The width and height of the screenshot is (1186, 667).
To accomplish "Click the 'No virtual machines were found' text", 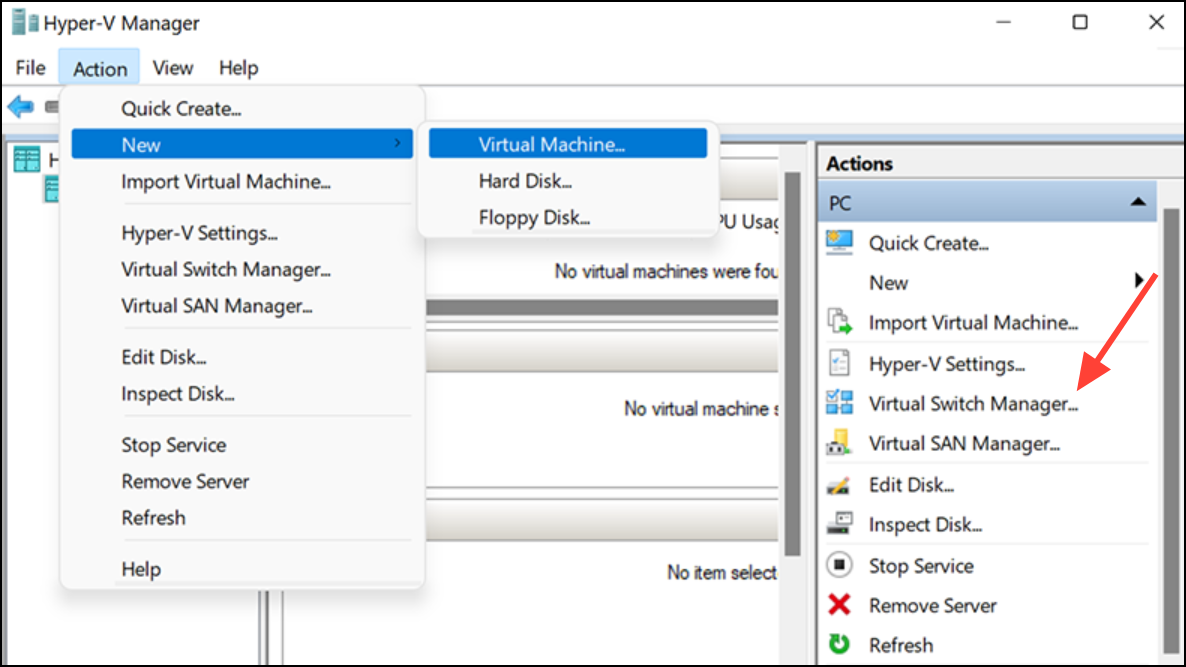I will [666, 271].
